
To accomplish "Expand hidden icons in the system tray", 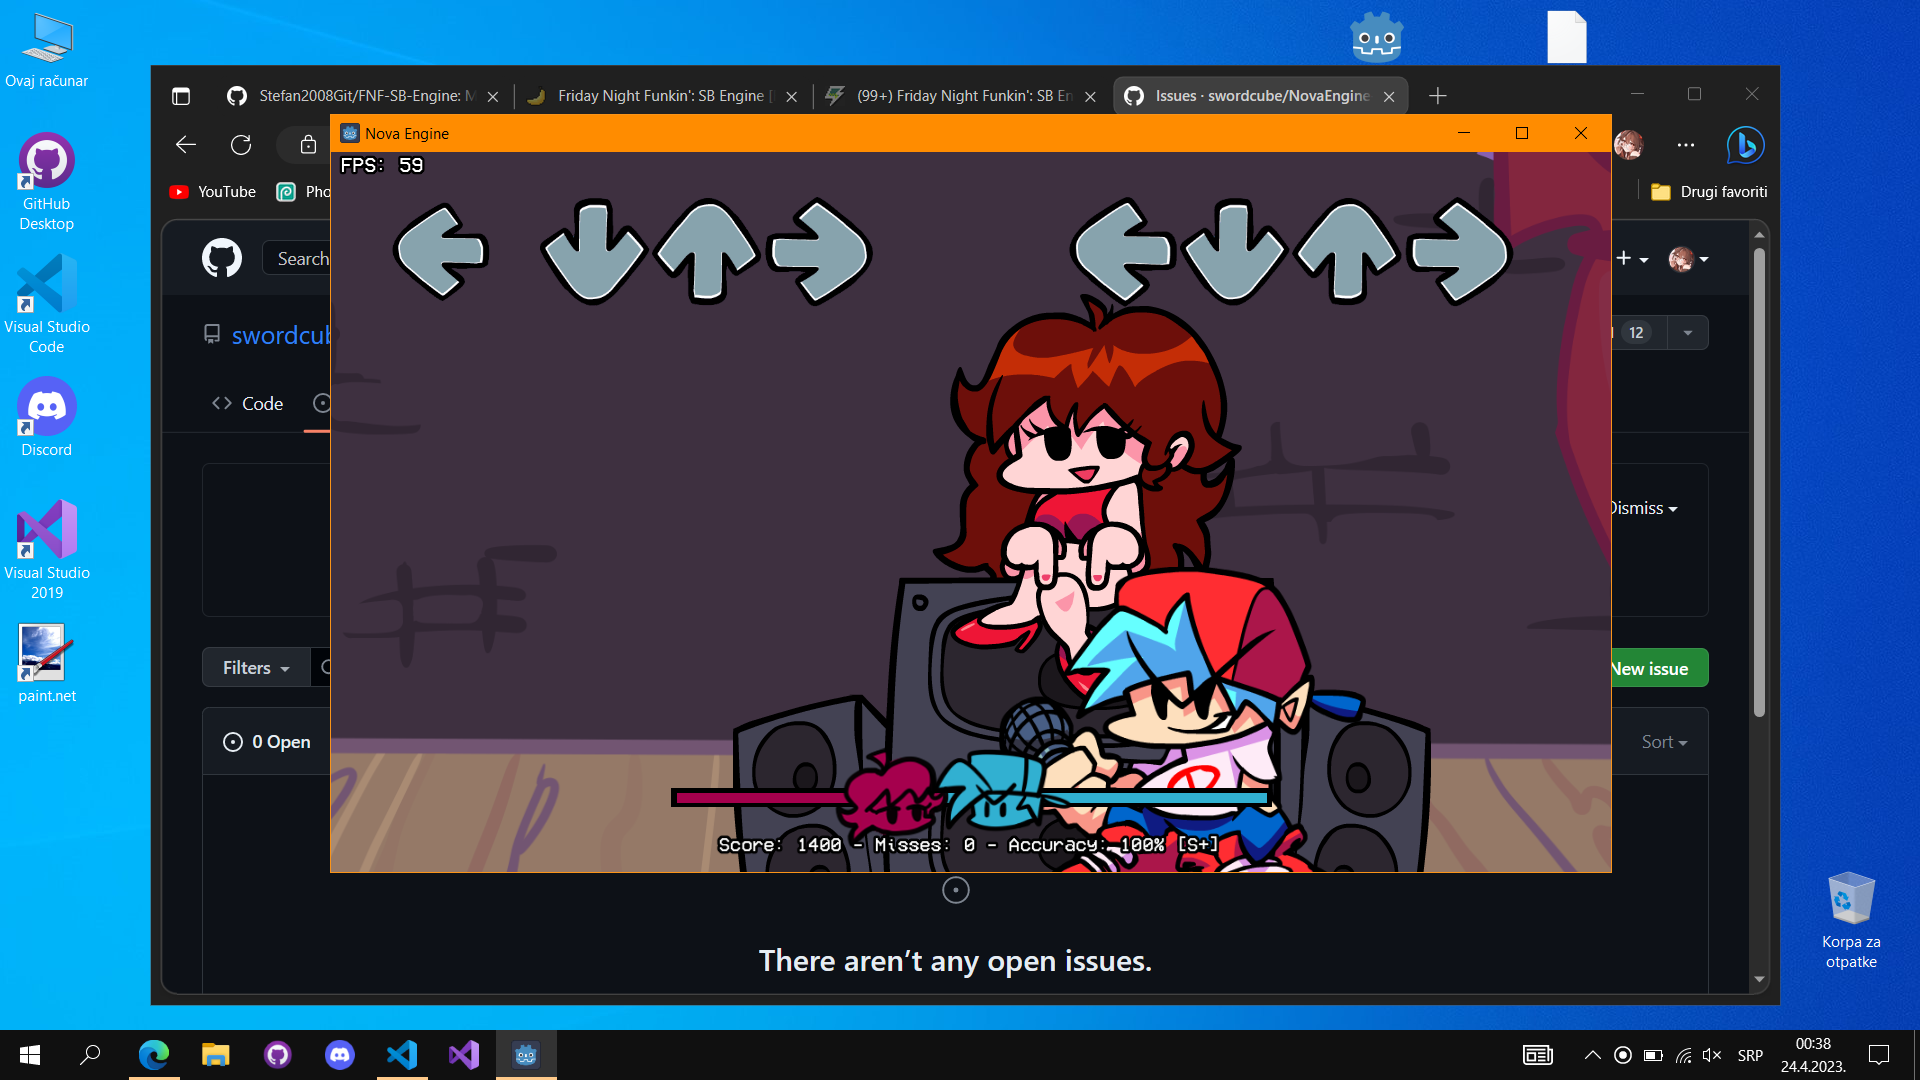I will click(1593, 1055).
